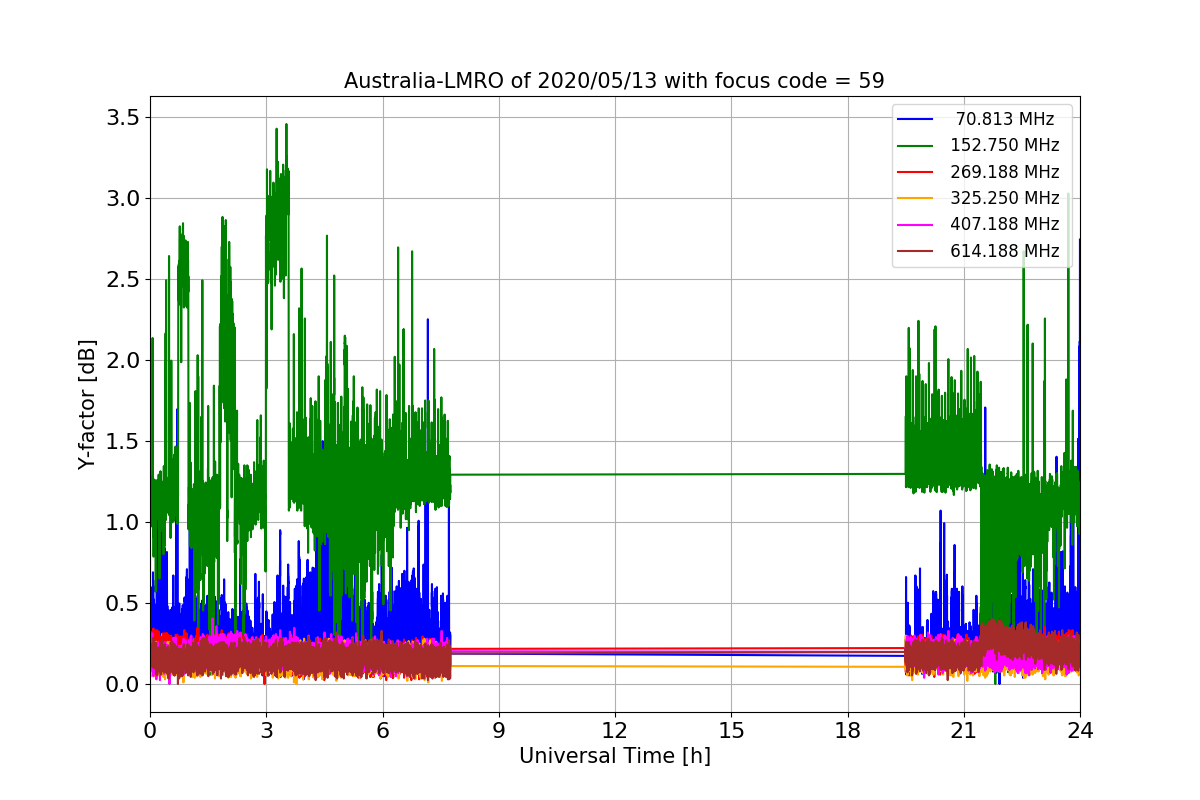Click the red line swatch in legend

pos(915,172)
